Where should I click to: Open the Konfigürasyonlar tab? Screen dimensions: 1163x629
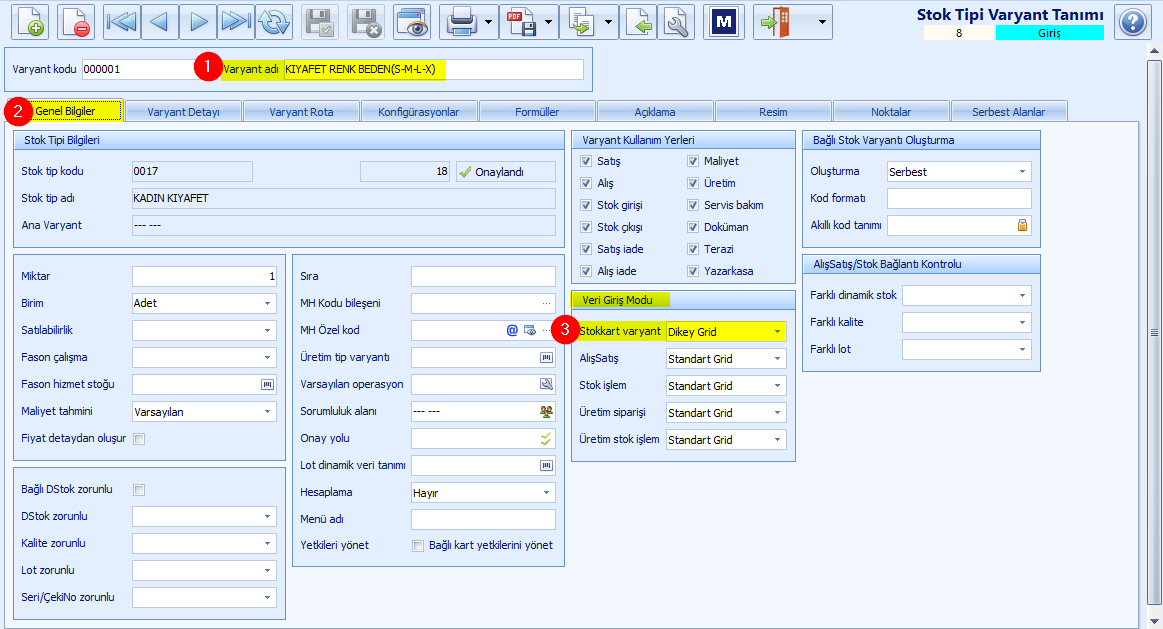click(x=419, y=112)
